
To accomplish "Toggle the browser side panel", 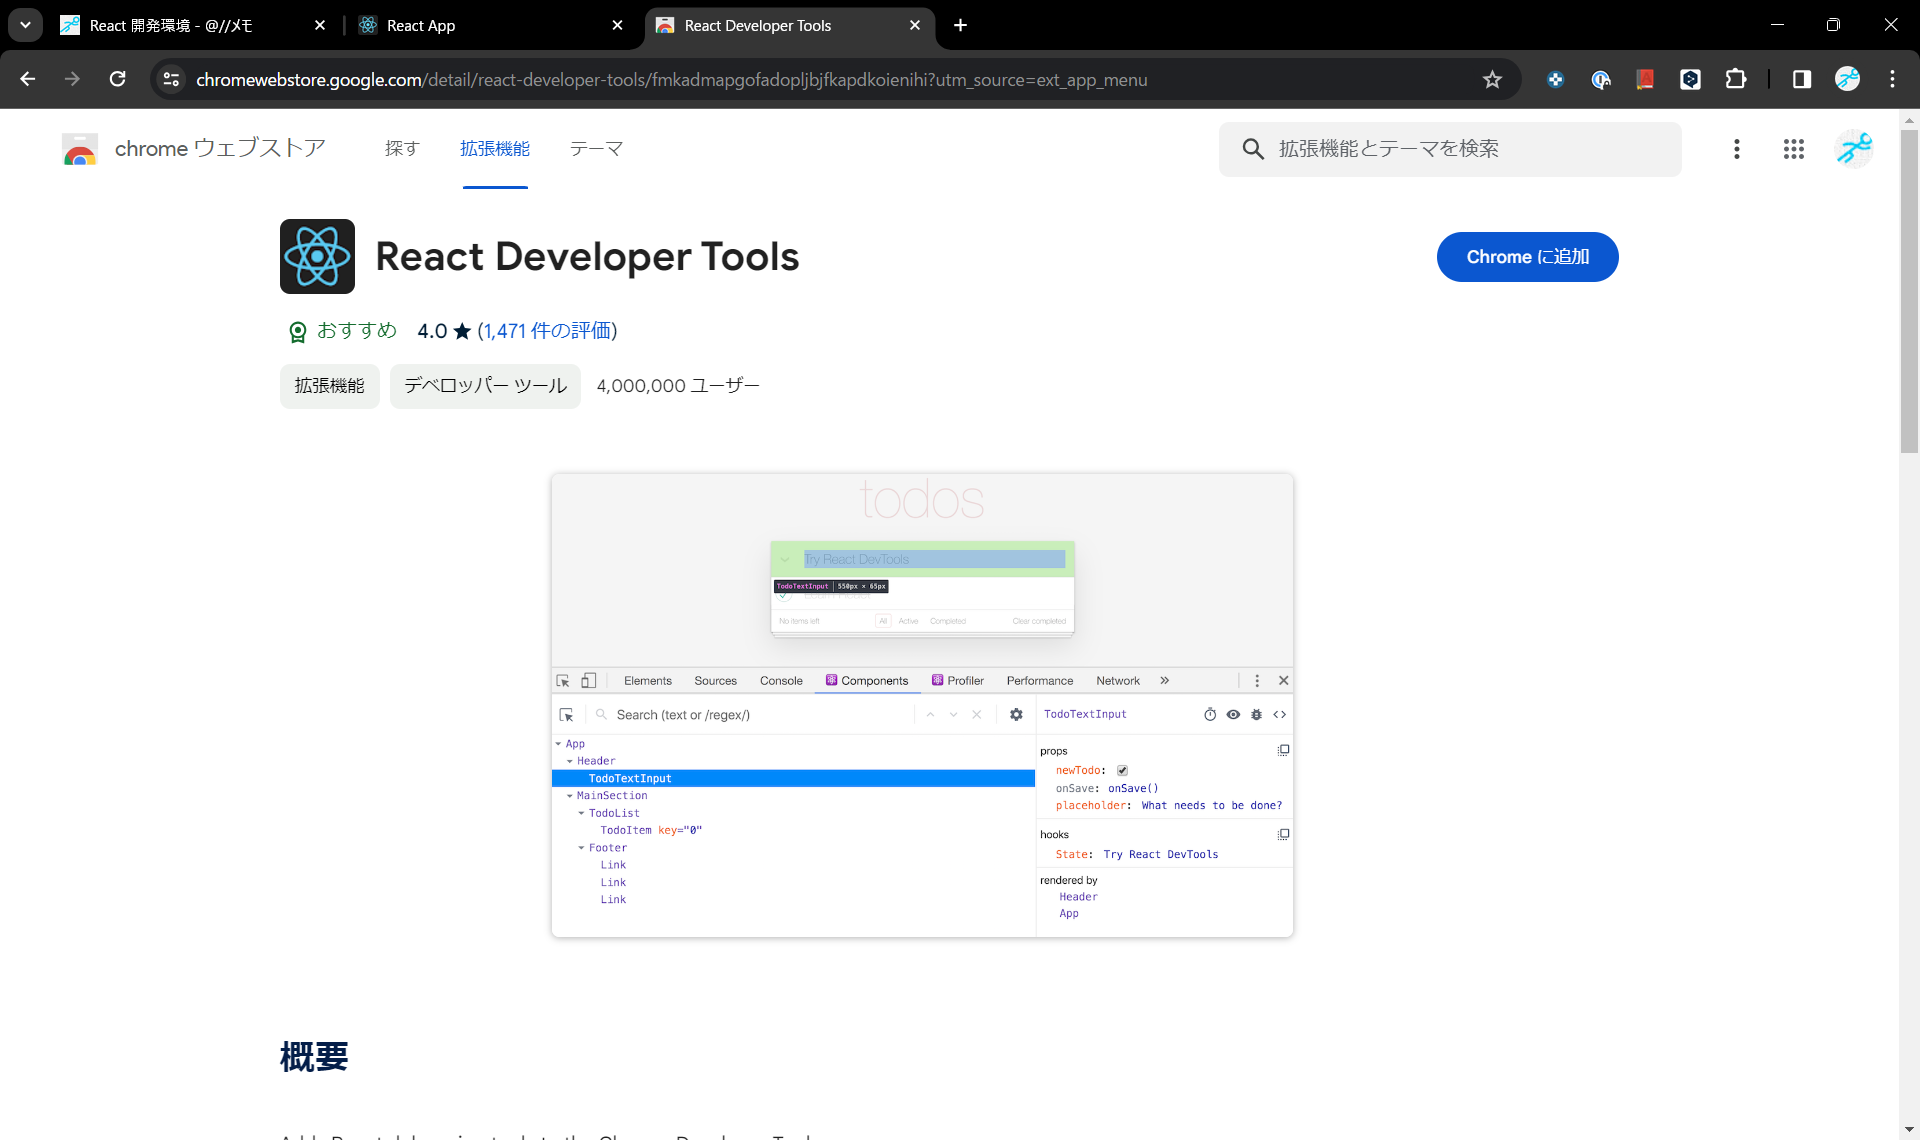I will click(1802, 79).
